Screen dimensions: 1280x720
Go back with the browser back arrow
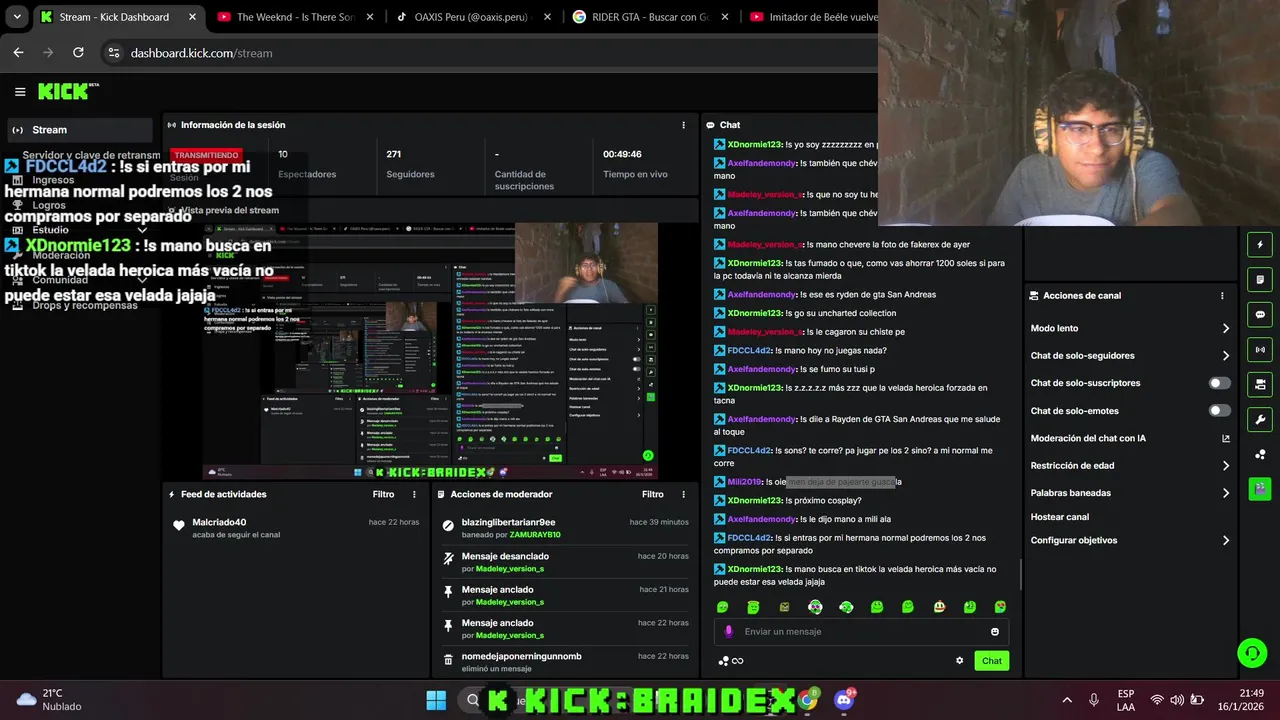18,53
